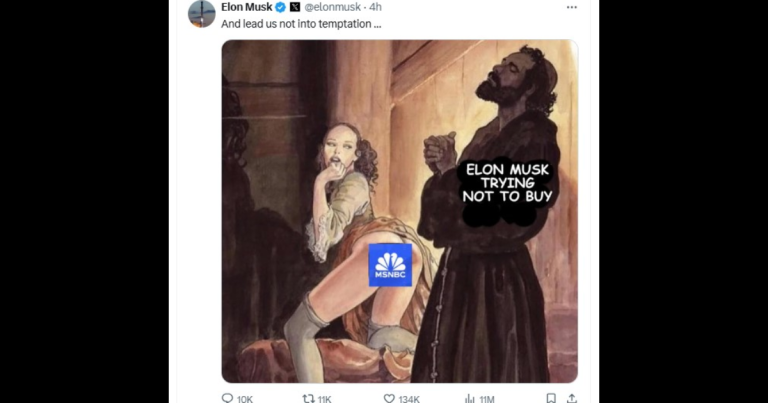Click the MSNBC logo in the image
Screen dimensions: 768x403
(x=390, y=265)
